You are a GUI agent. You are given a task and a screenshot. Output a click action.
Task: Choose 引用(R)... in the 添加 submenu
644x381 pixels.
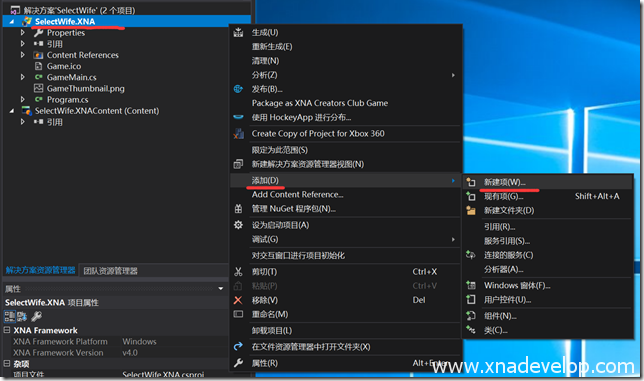[x=547, y=227]
